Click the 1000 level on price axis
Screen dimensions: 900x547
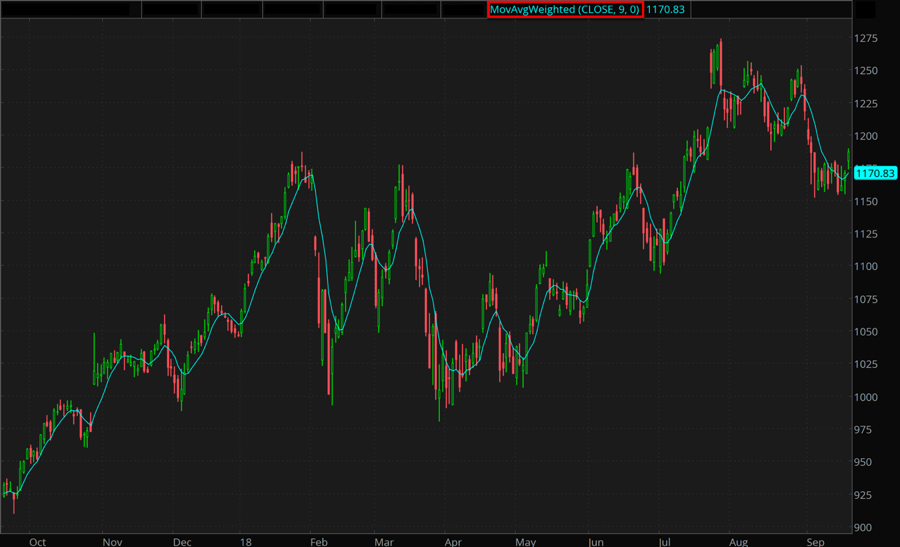(867, 398)
